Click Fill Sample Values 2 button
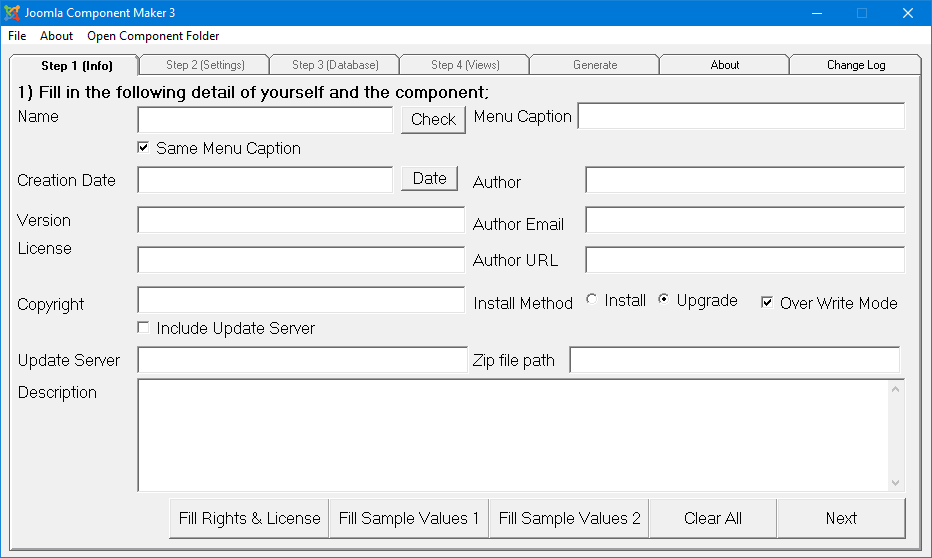 tap(569, 518)
